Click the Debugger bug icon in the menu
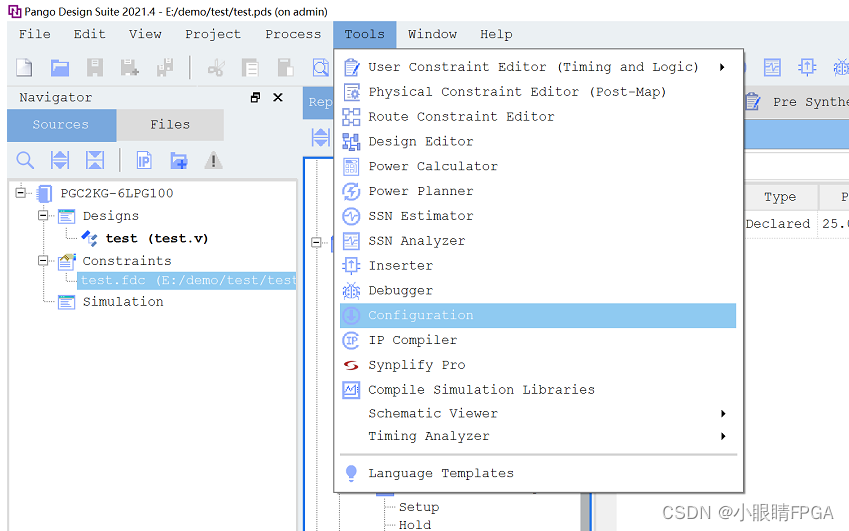The width and height of the screenshot is (849, 531). (351, 291)
